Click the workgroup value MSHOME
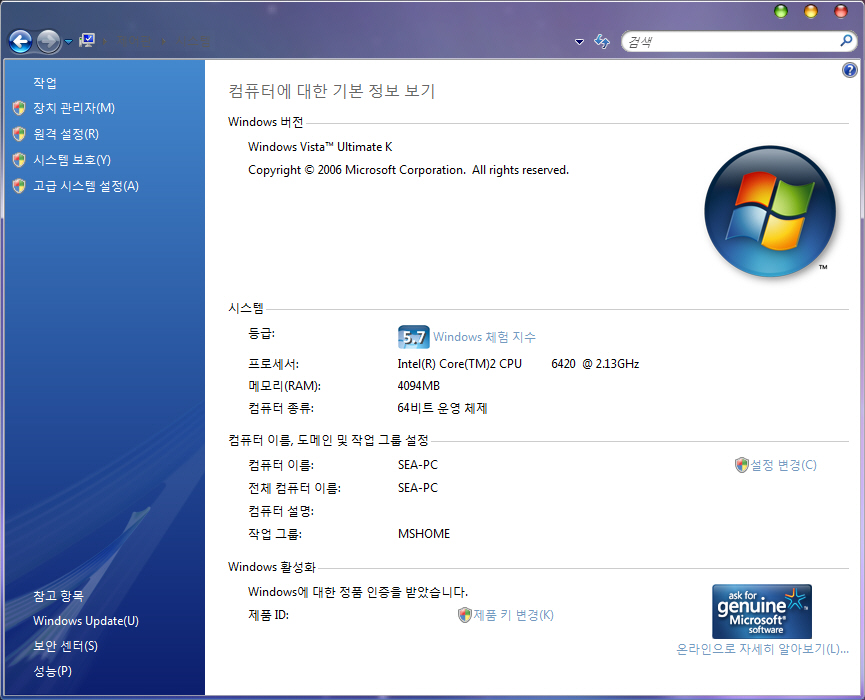Image resolution: width=865 pixels, height=700 pixels. coord(424,534)
